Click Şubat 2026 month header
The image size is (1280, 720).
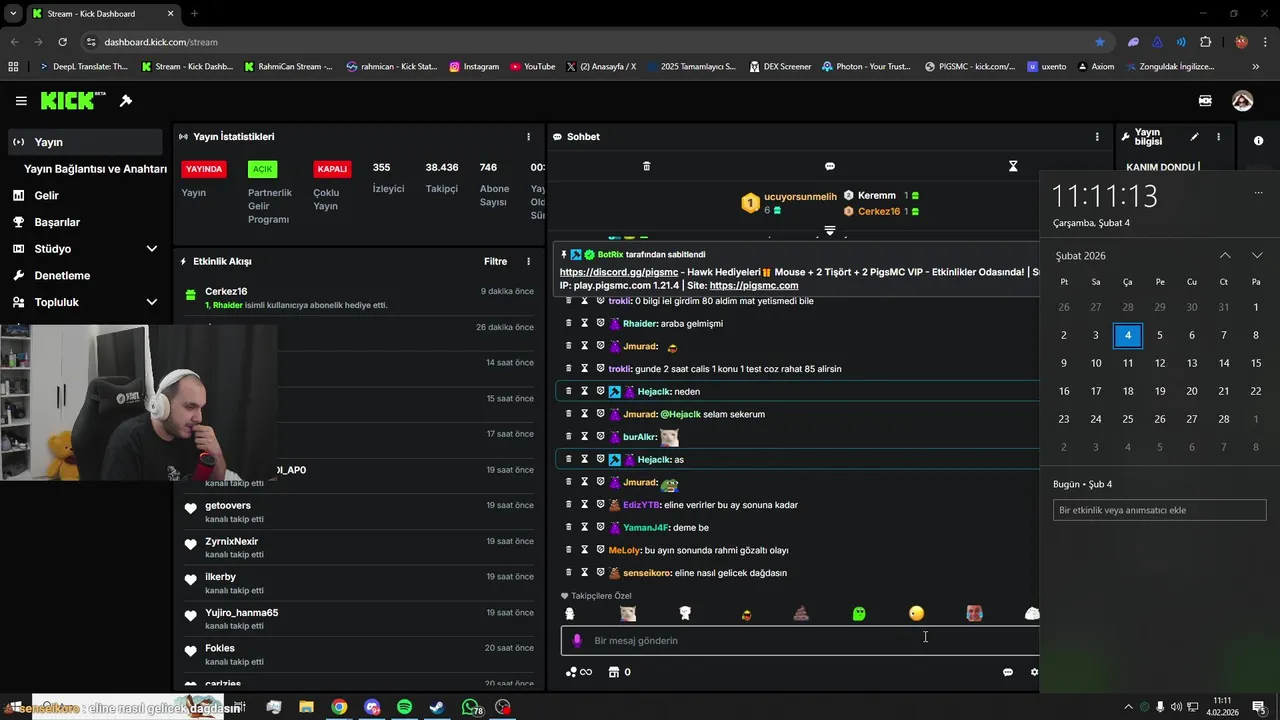(x=1081, y=256)
